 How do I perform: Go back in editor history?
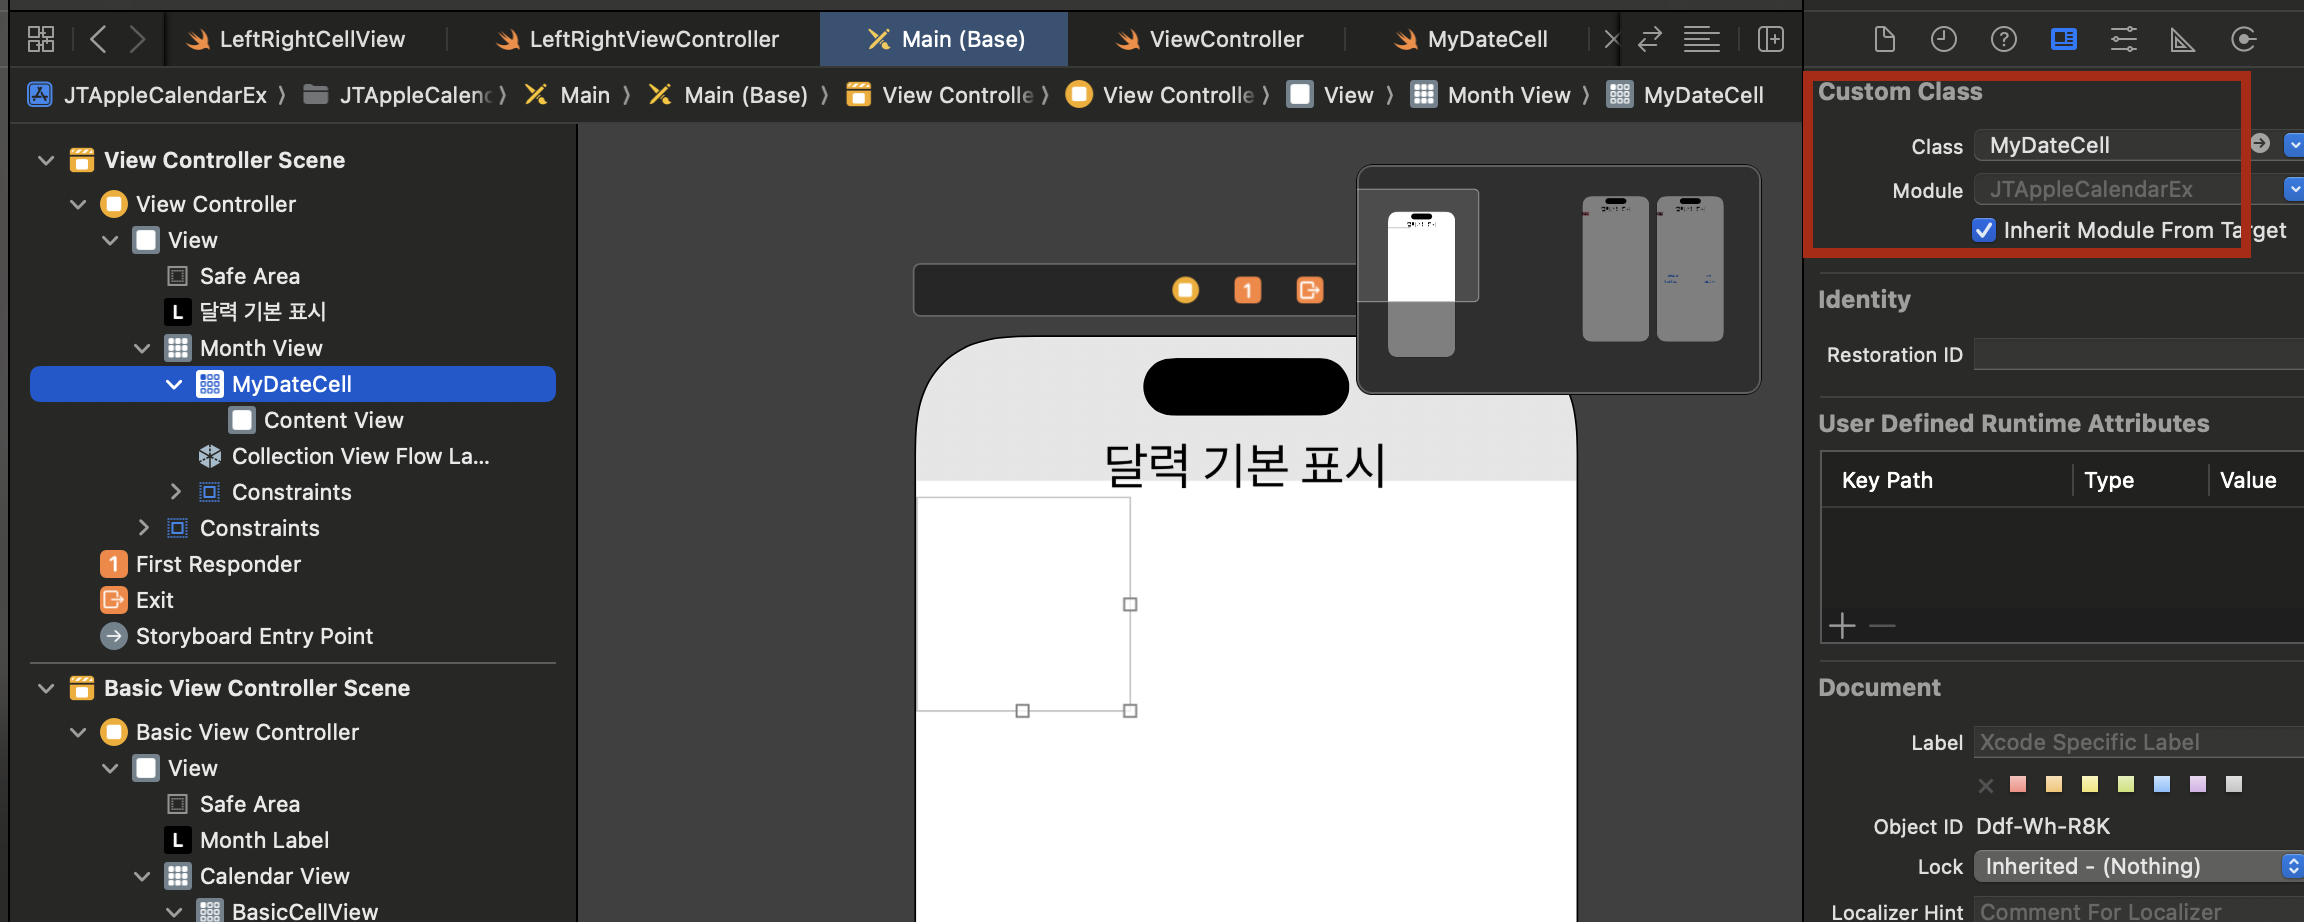(x=98, y=39)
